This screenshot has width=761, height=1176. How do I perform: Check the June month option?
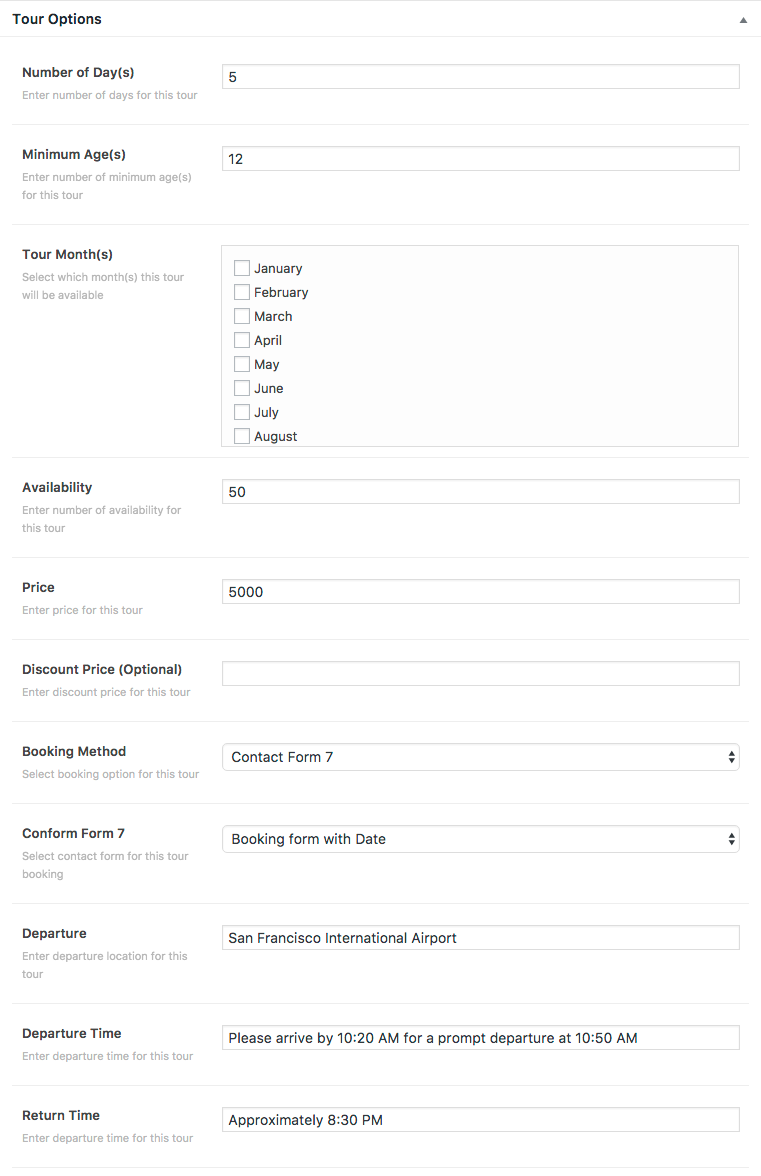241,388
